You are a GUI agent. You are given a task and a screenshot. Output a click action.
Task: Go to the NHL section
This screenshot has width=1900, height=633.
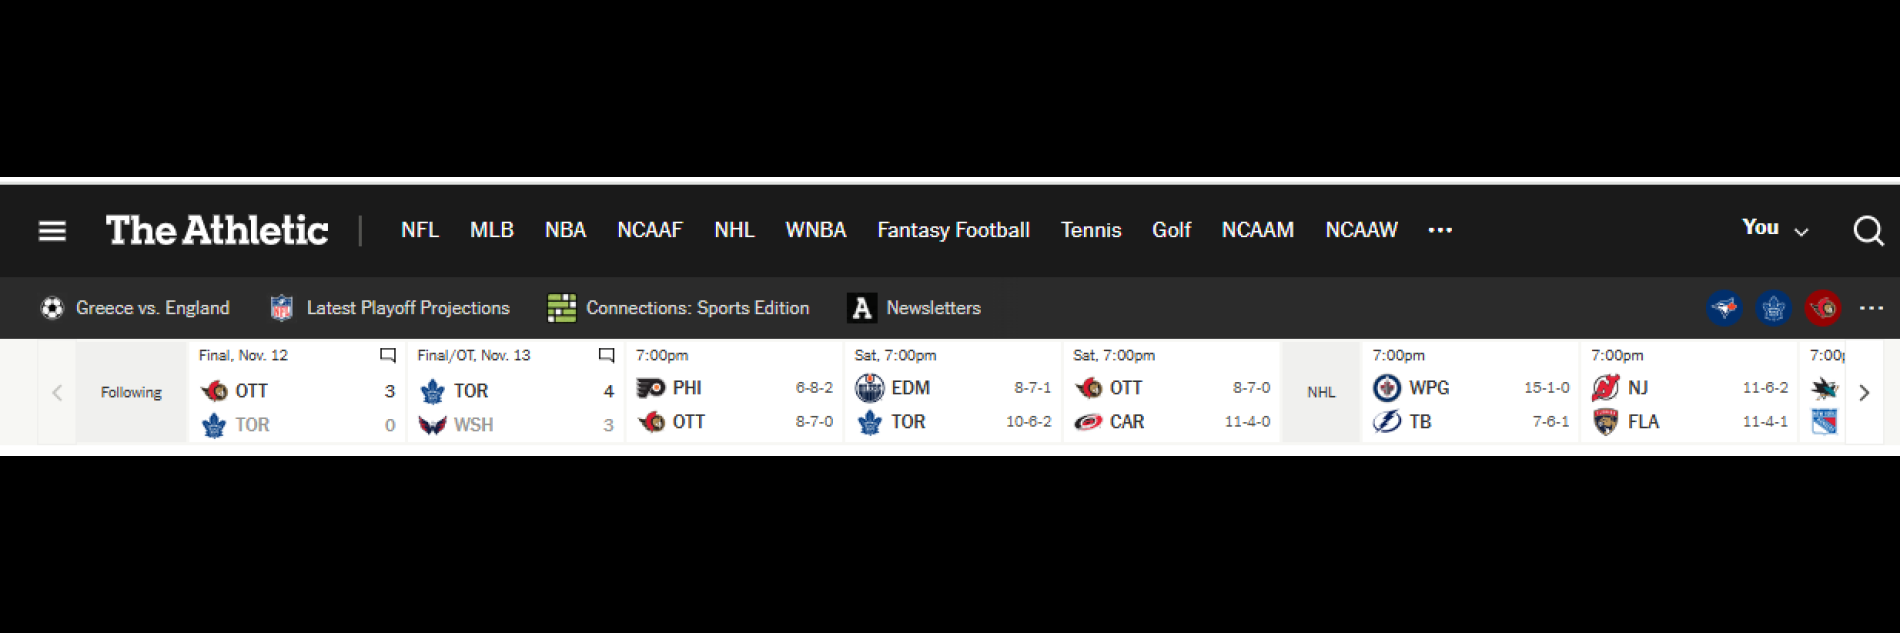pos(734,230)
